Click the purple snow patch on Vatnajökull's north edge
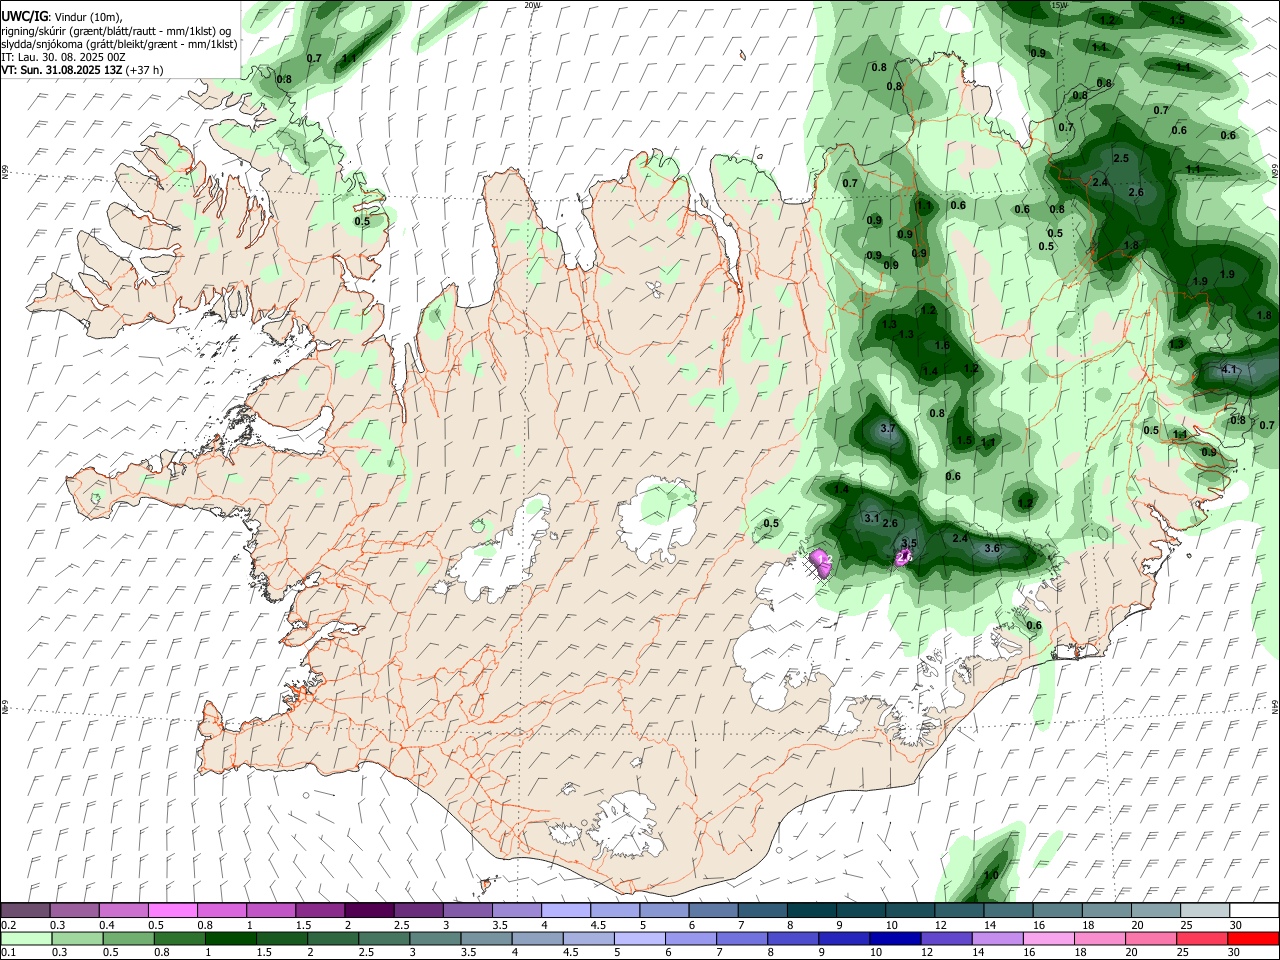The height and width of the screenshot is (960, 1280). tap(822, 563)
